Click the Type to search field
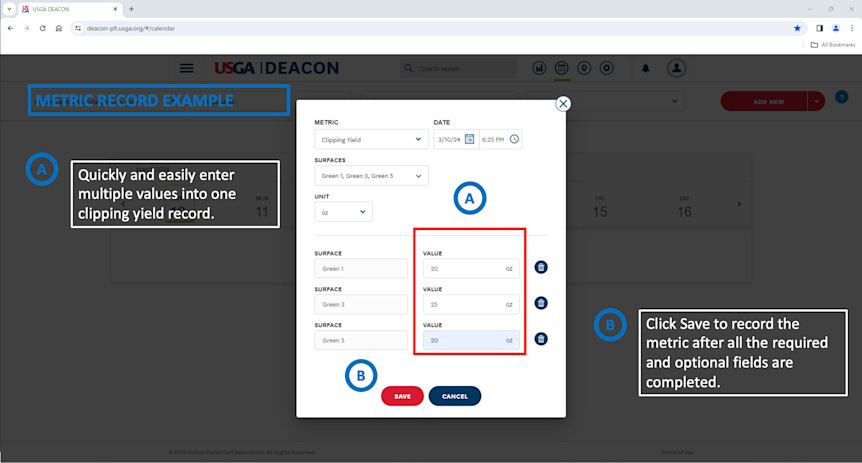The image size is (862, 463). click(459, 68)
